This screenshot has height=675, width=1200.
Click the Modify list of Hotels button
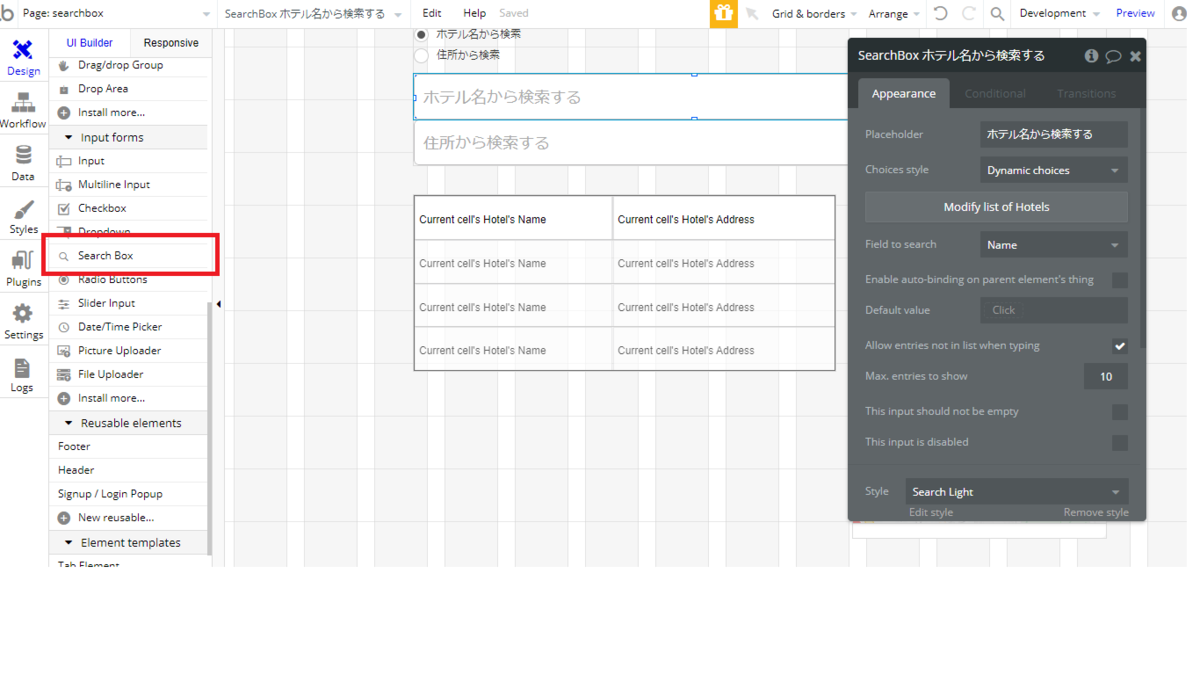click(996, 207)
